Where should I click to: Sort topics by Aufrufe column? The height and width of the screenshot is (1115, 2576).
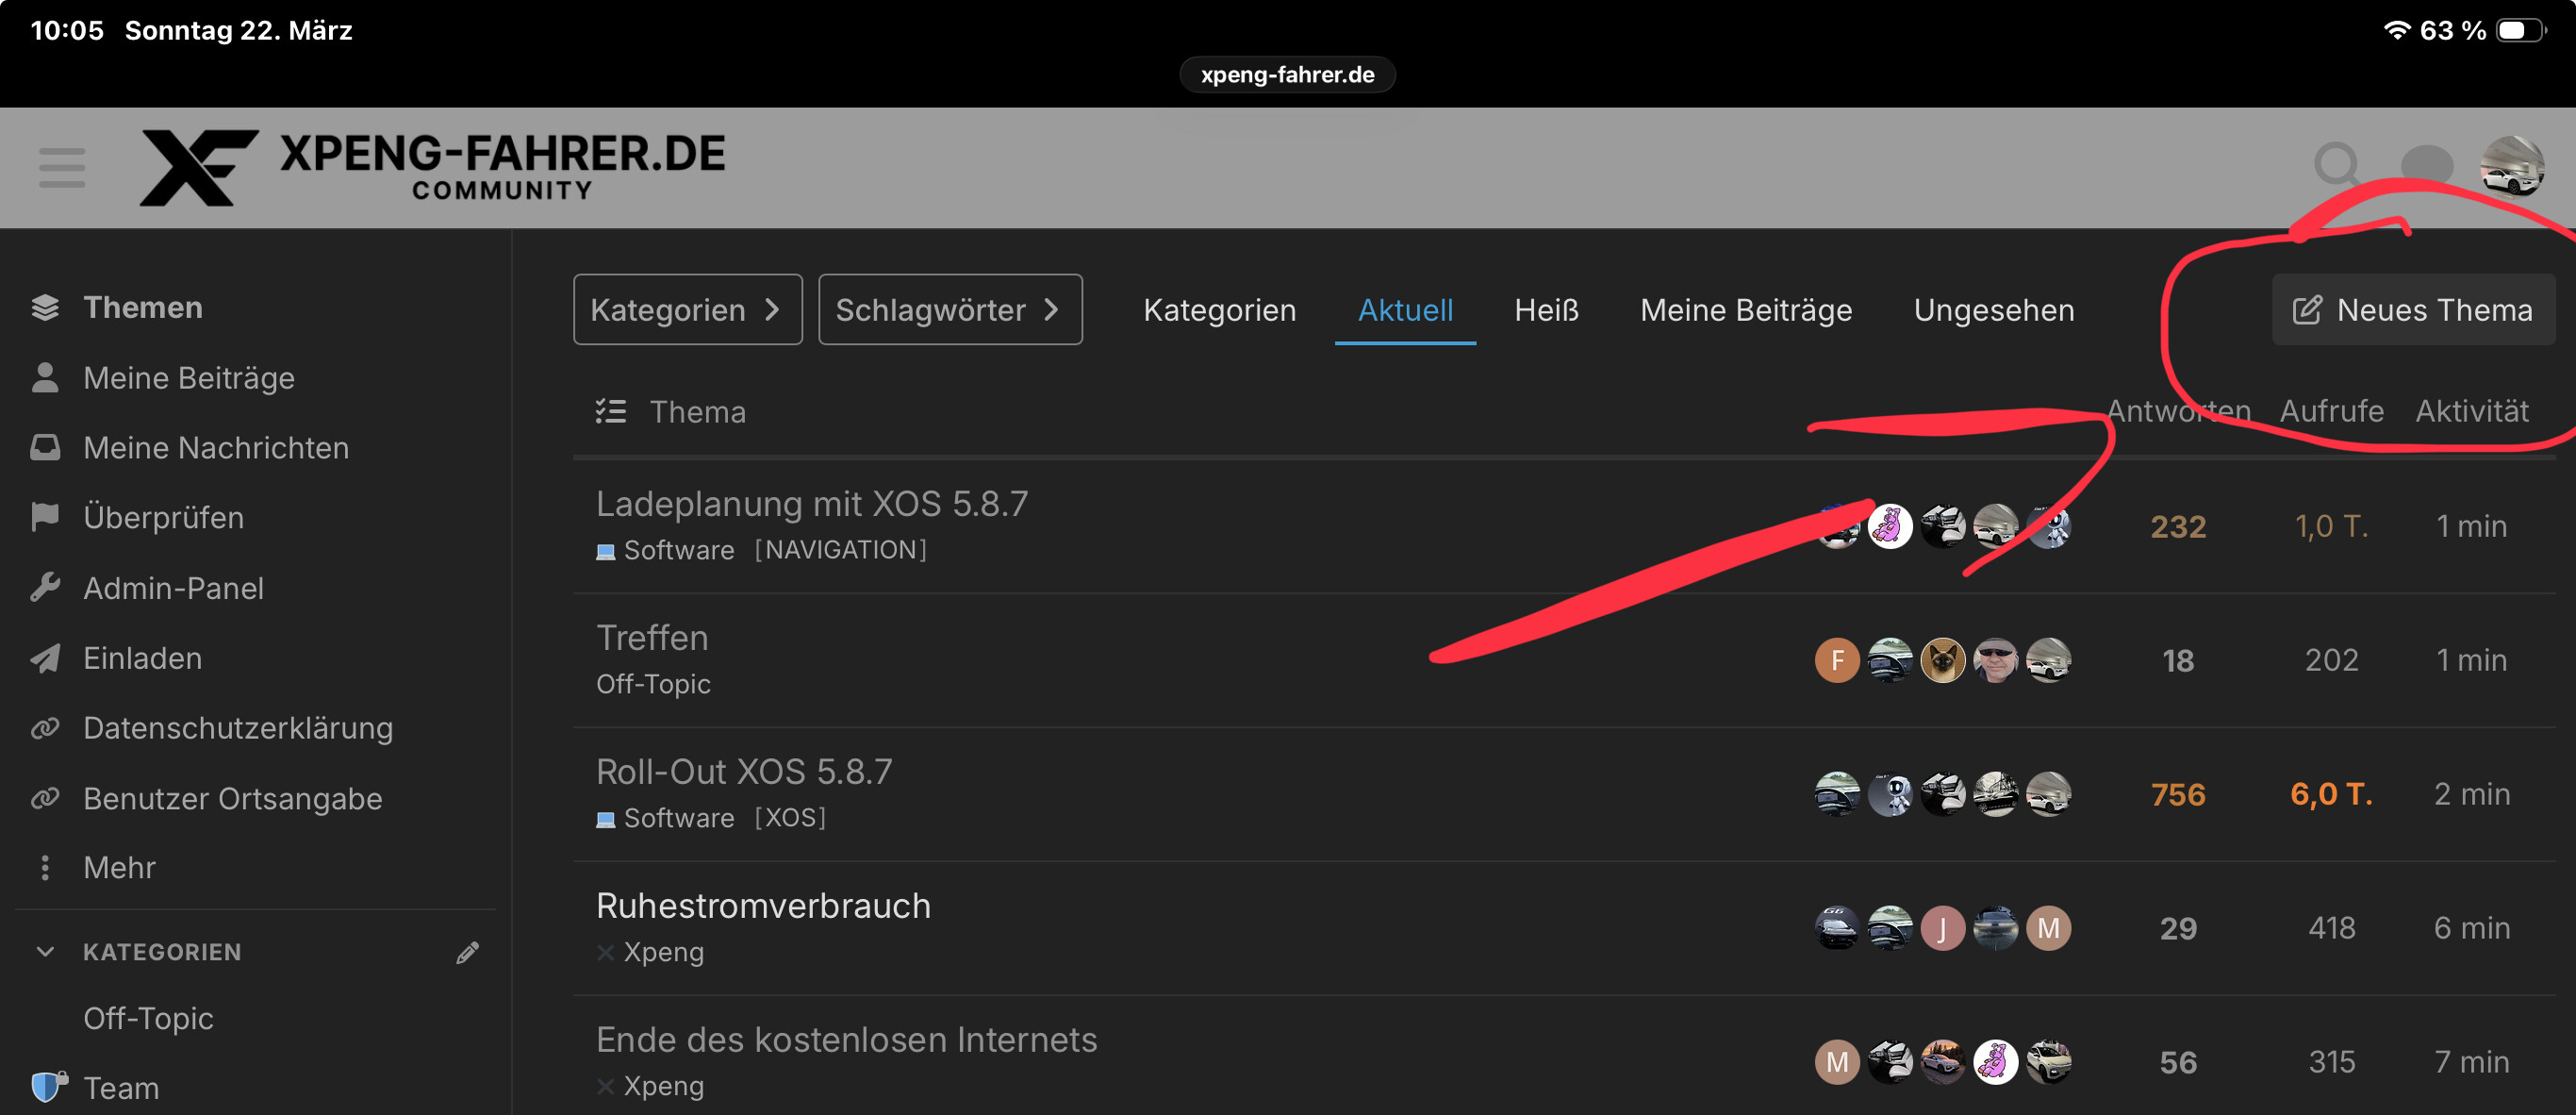tap(2330, 411)
